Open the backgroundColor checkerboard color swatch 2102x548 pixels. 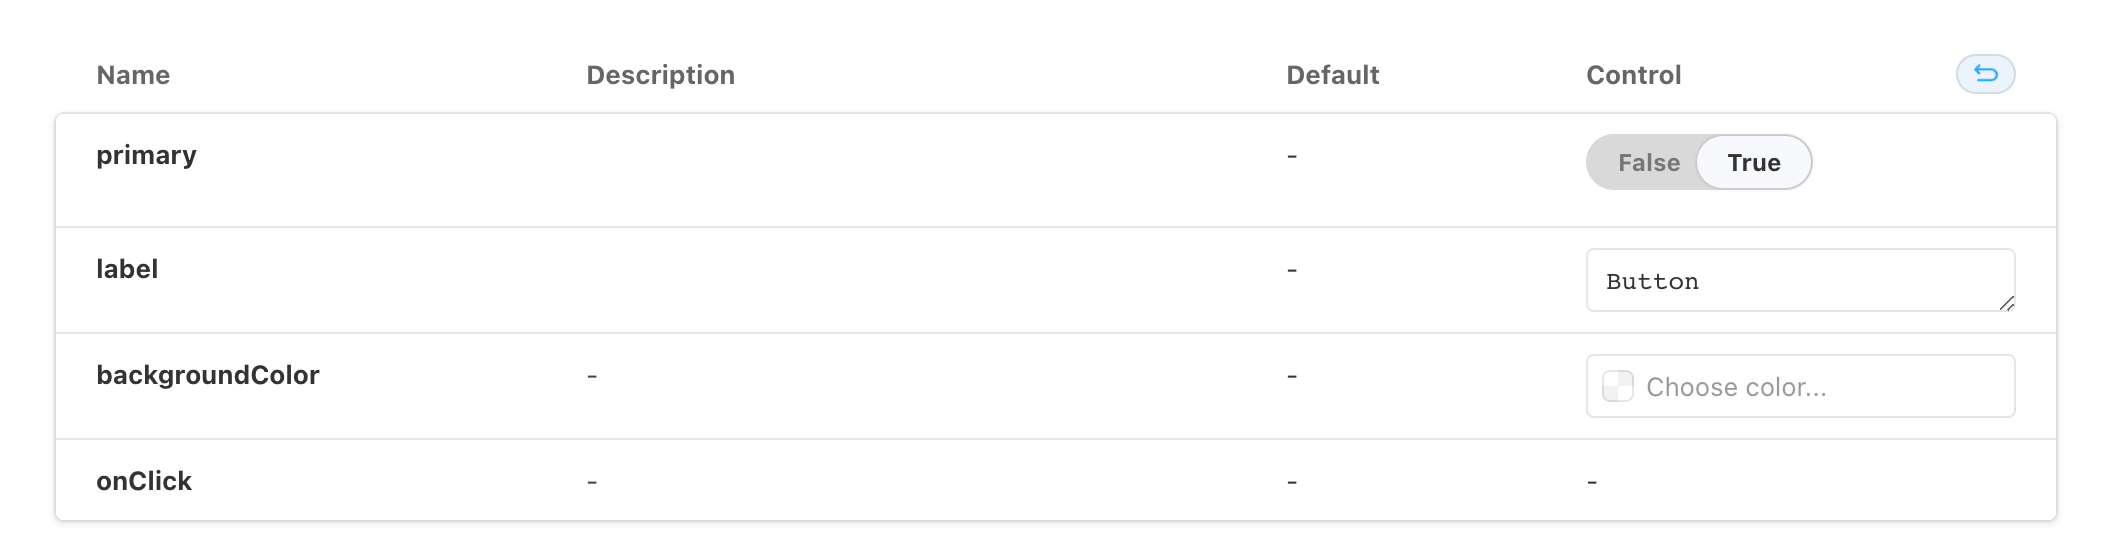(1617, 387)
